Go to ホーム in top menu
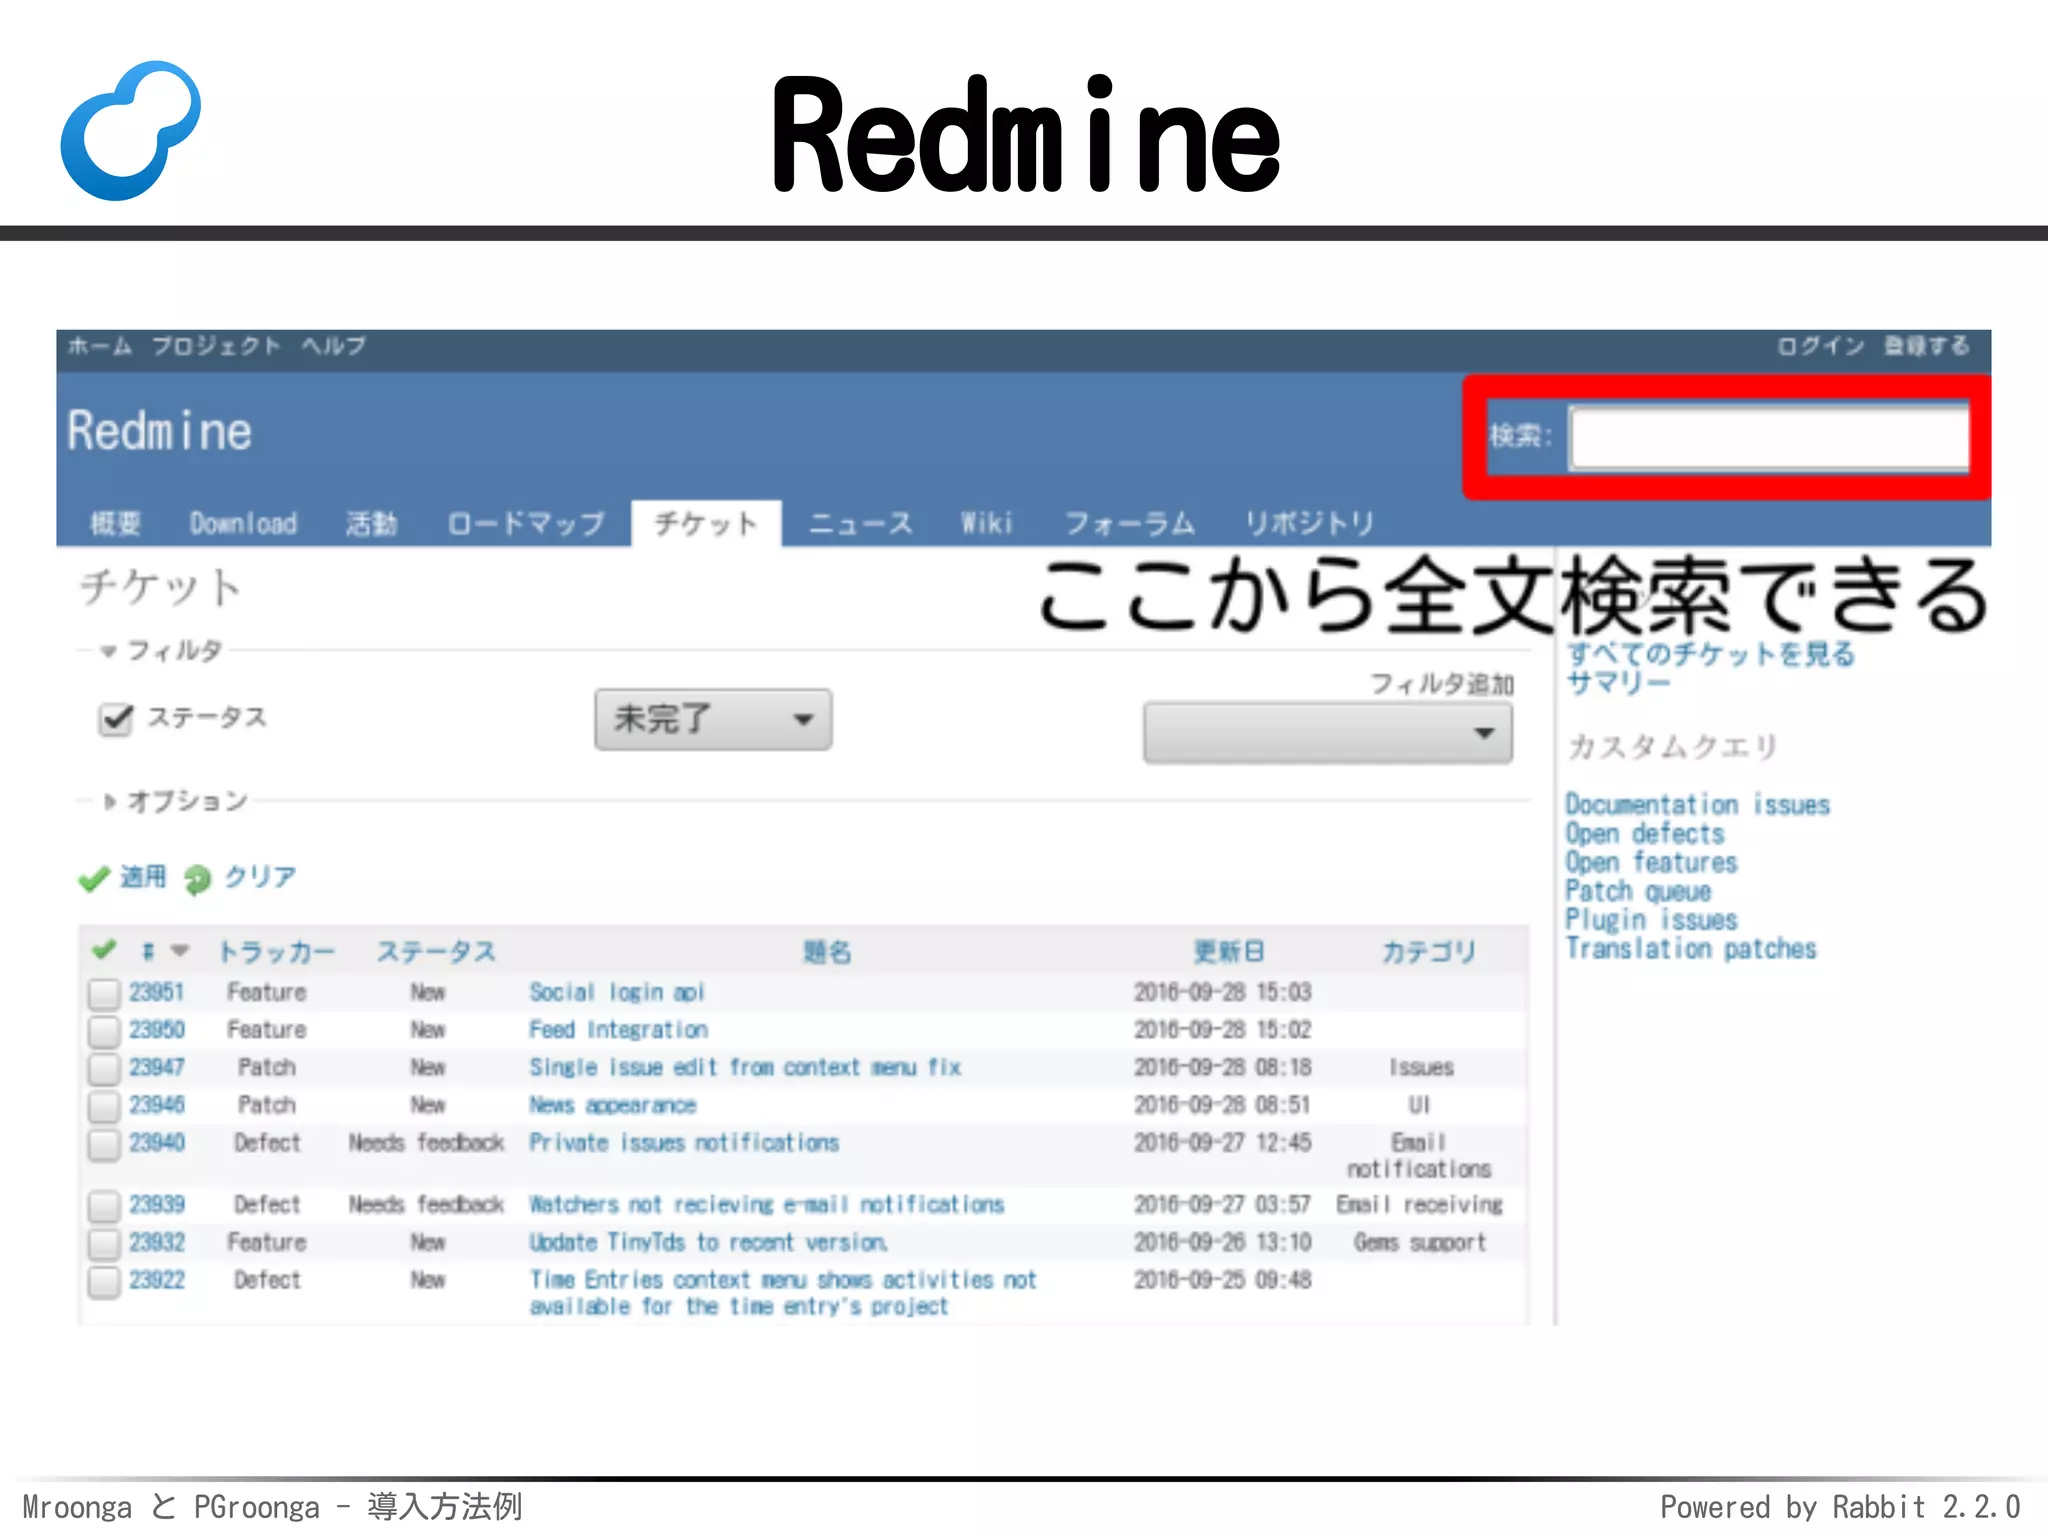This screenshot has height=1536, width=2048. (x=100, y=346)
